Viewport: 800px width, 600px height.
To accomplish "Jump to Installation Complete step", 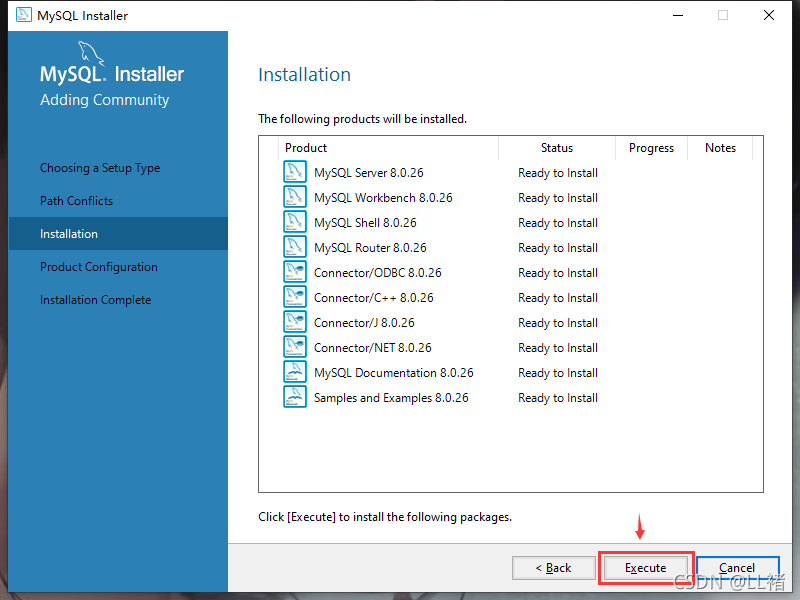I will tap(95, 300).
